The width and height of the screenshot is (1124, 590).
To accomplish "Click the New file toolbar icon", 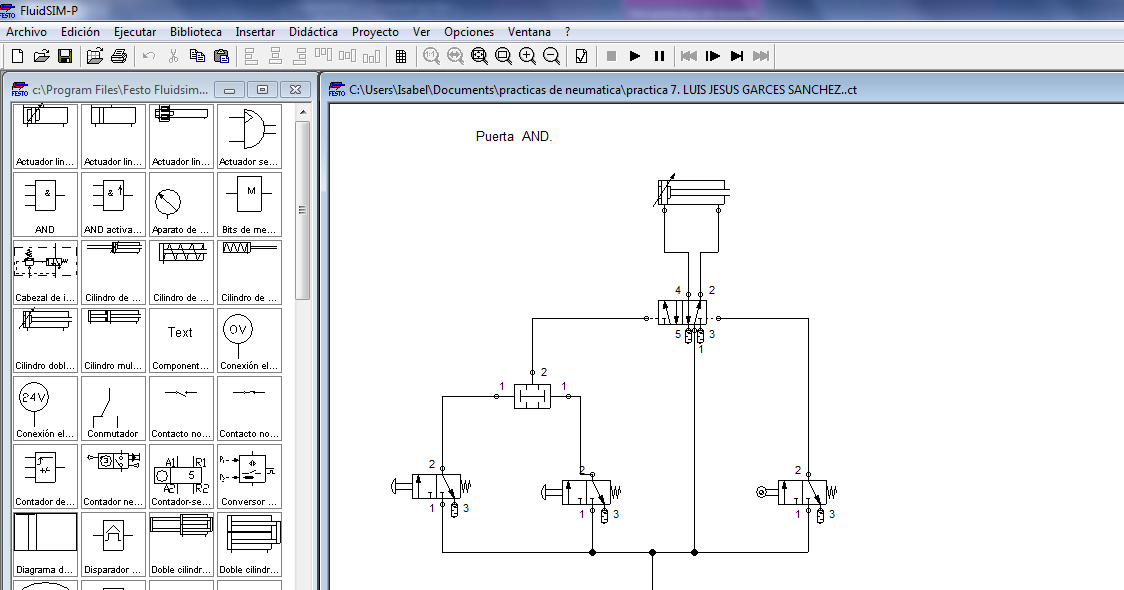I will [x=18, y=56].
